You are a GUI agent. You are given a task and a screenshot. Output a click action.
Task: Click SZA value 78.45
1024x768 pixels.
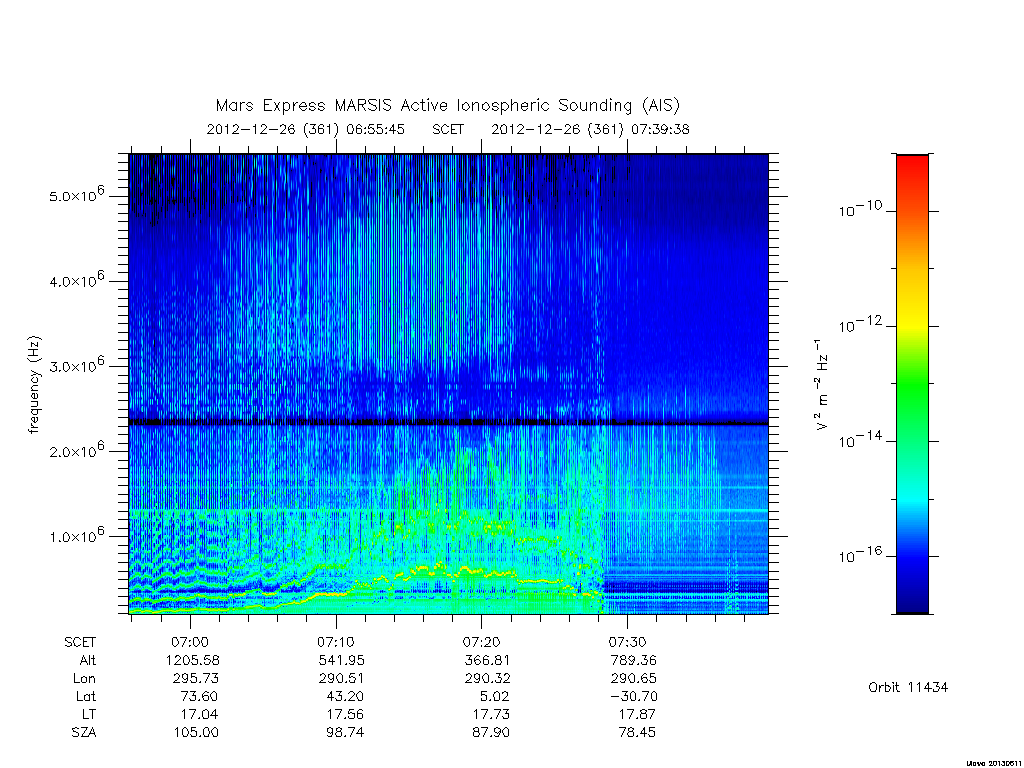(x=637, y=733)
